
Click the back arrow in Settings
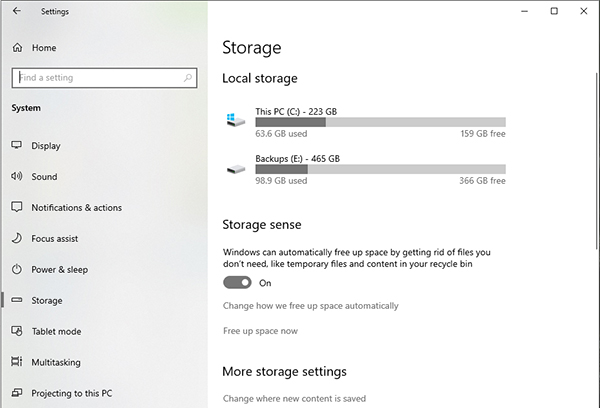click(x=16, y=11)
